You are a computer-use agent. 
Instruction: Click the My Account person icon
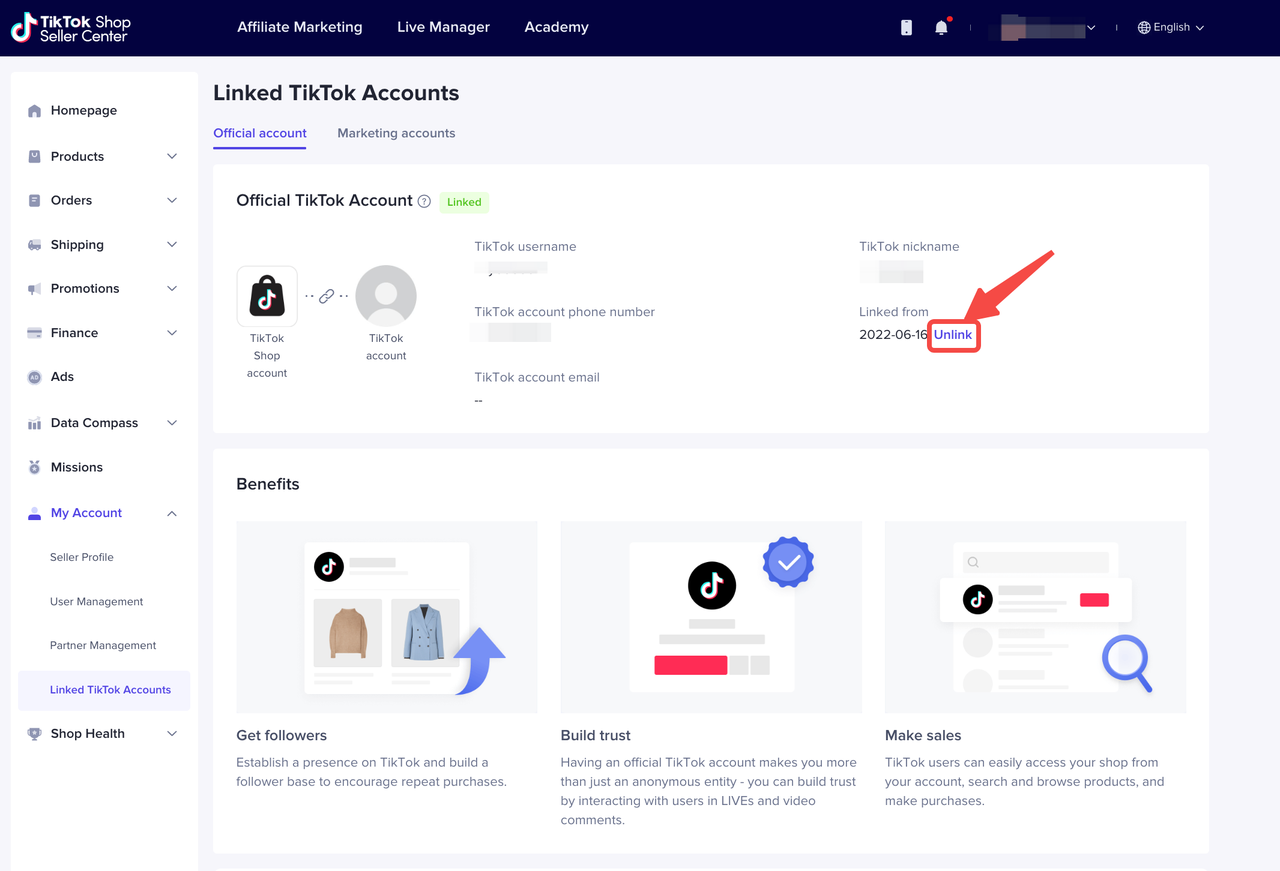point(35,513)
